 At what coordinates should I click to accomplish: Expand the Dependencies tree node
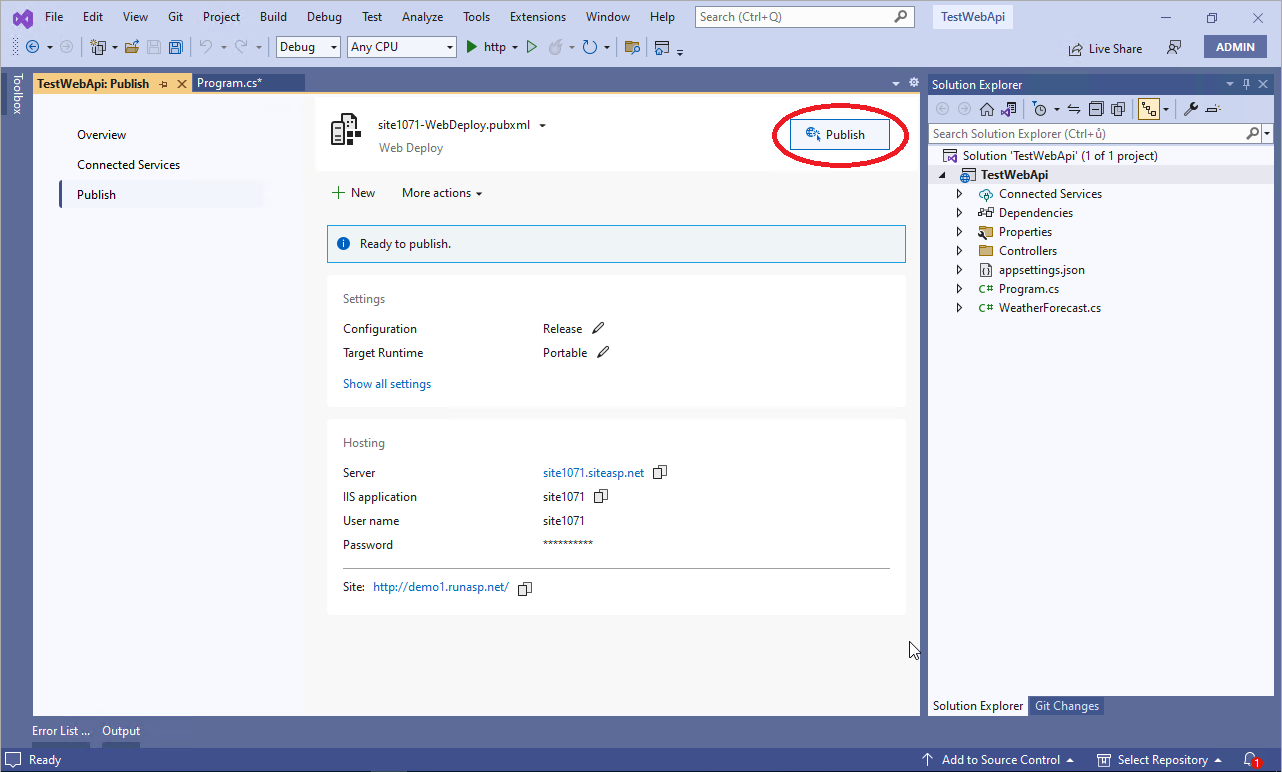click(959, 213)
